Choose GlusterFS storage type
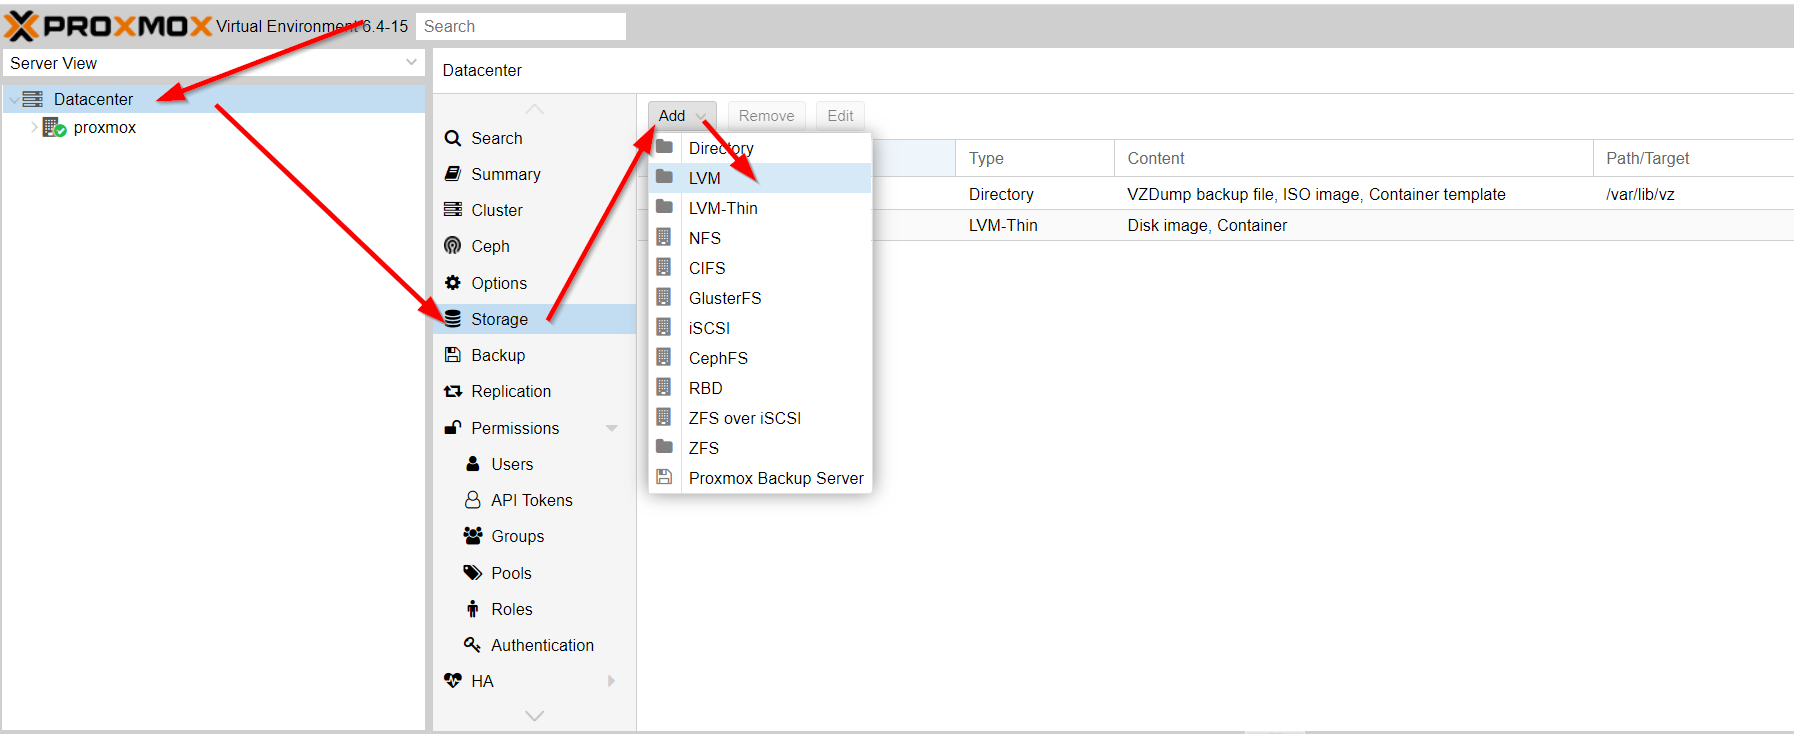The height and width of the screenshot is (734, 1794). pyautogui.click(x=760, y=298)
